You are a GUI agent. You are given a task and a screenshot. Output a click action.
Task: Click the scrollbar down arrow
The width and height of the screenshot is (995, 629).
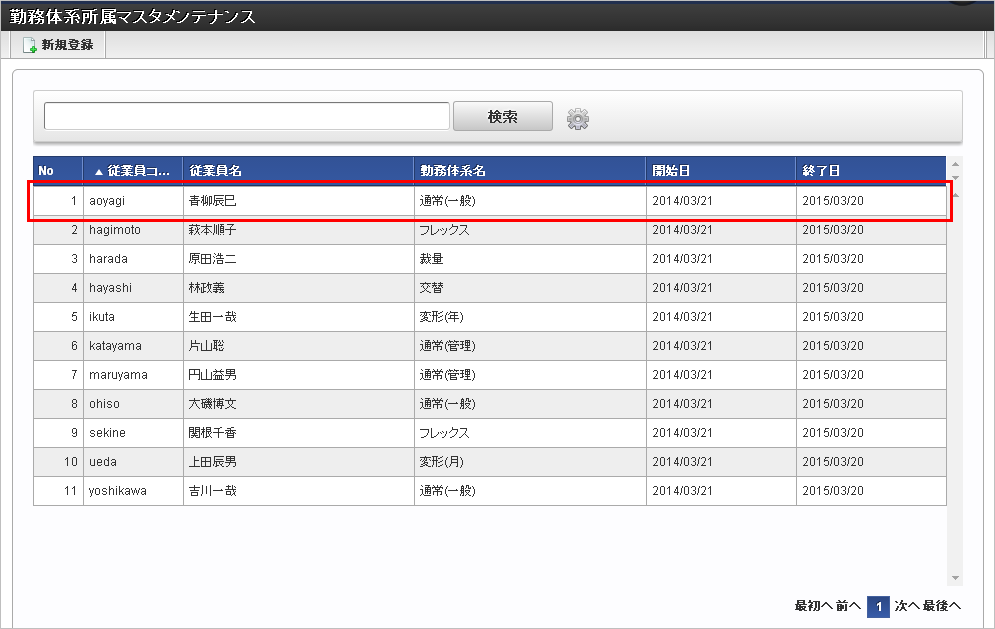(956, 577)
